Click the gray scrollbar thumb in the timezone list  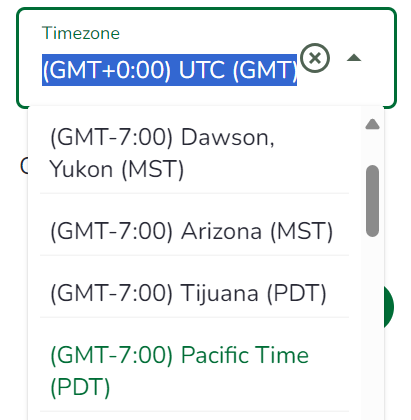click(x=372, y=201)
